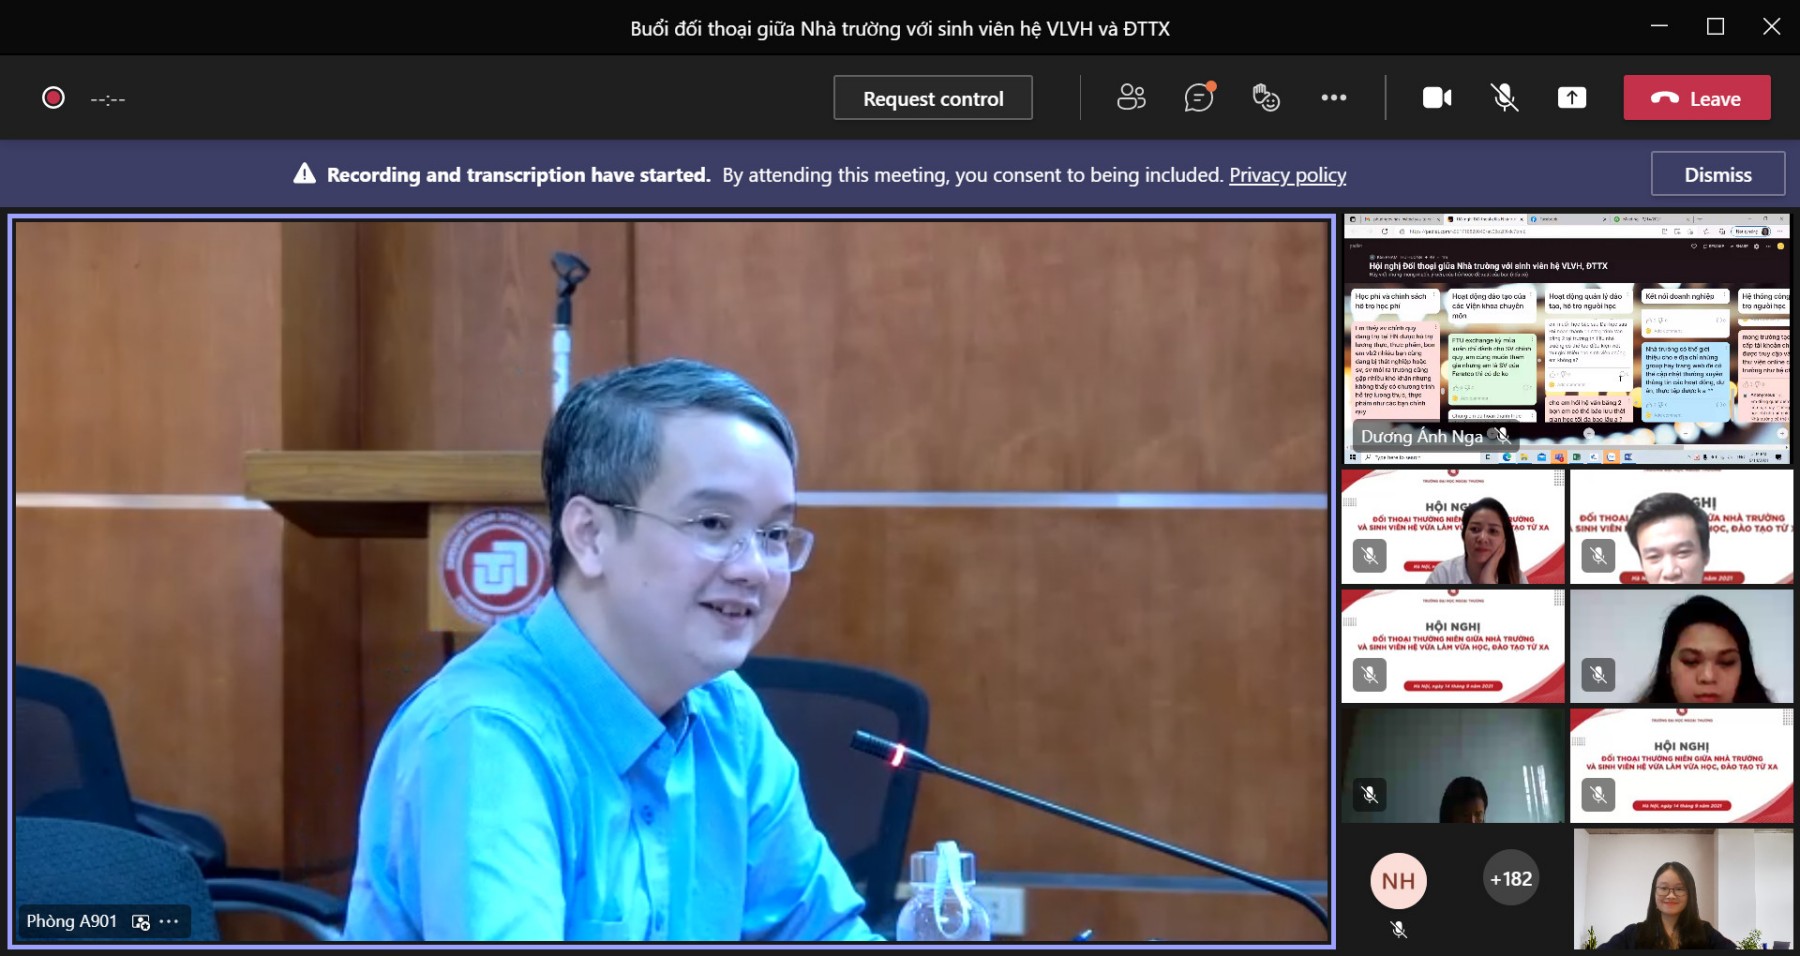The width and height of the screenshot is (1800, 956).
Task: Click Request control button
Action: click(932, 98)
